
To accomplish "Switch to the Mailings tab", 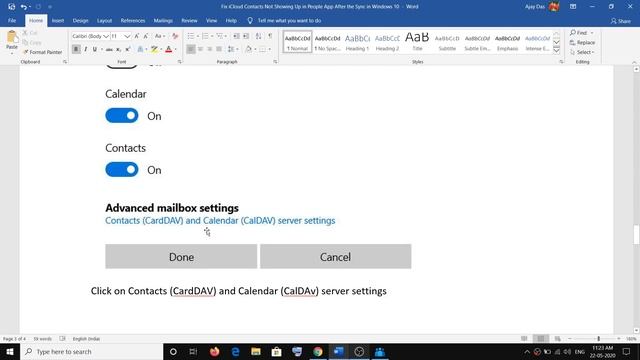I will point(163,20).
